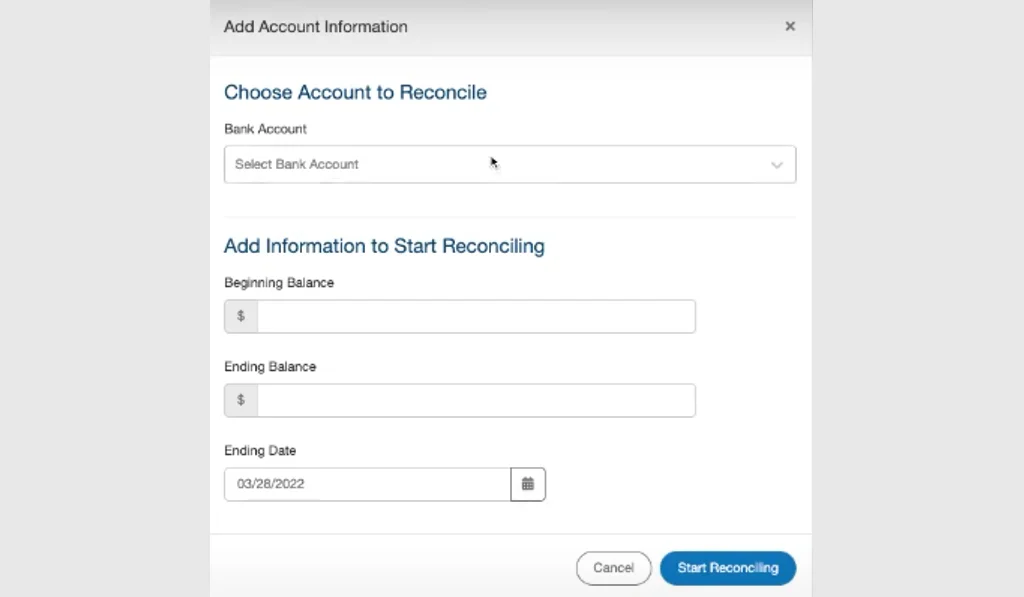Click the dimmed backdrop outside the dialog
Viewport: 1024px width, 597px height.
[x=100, y=300]
